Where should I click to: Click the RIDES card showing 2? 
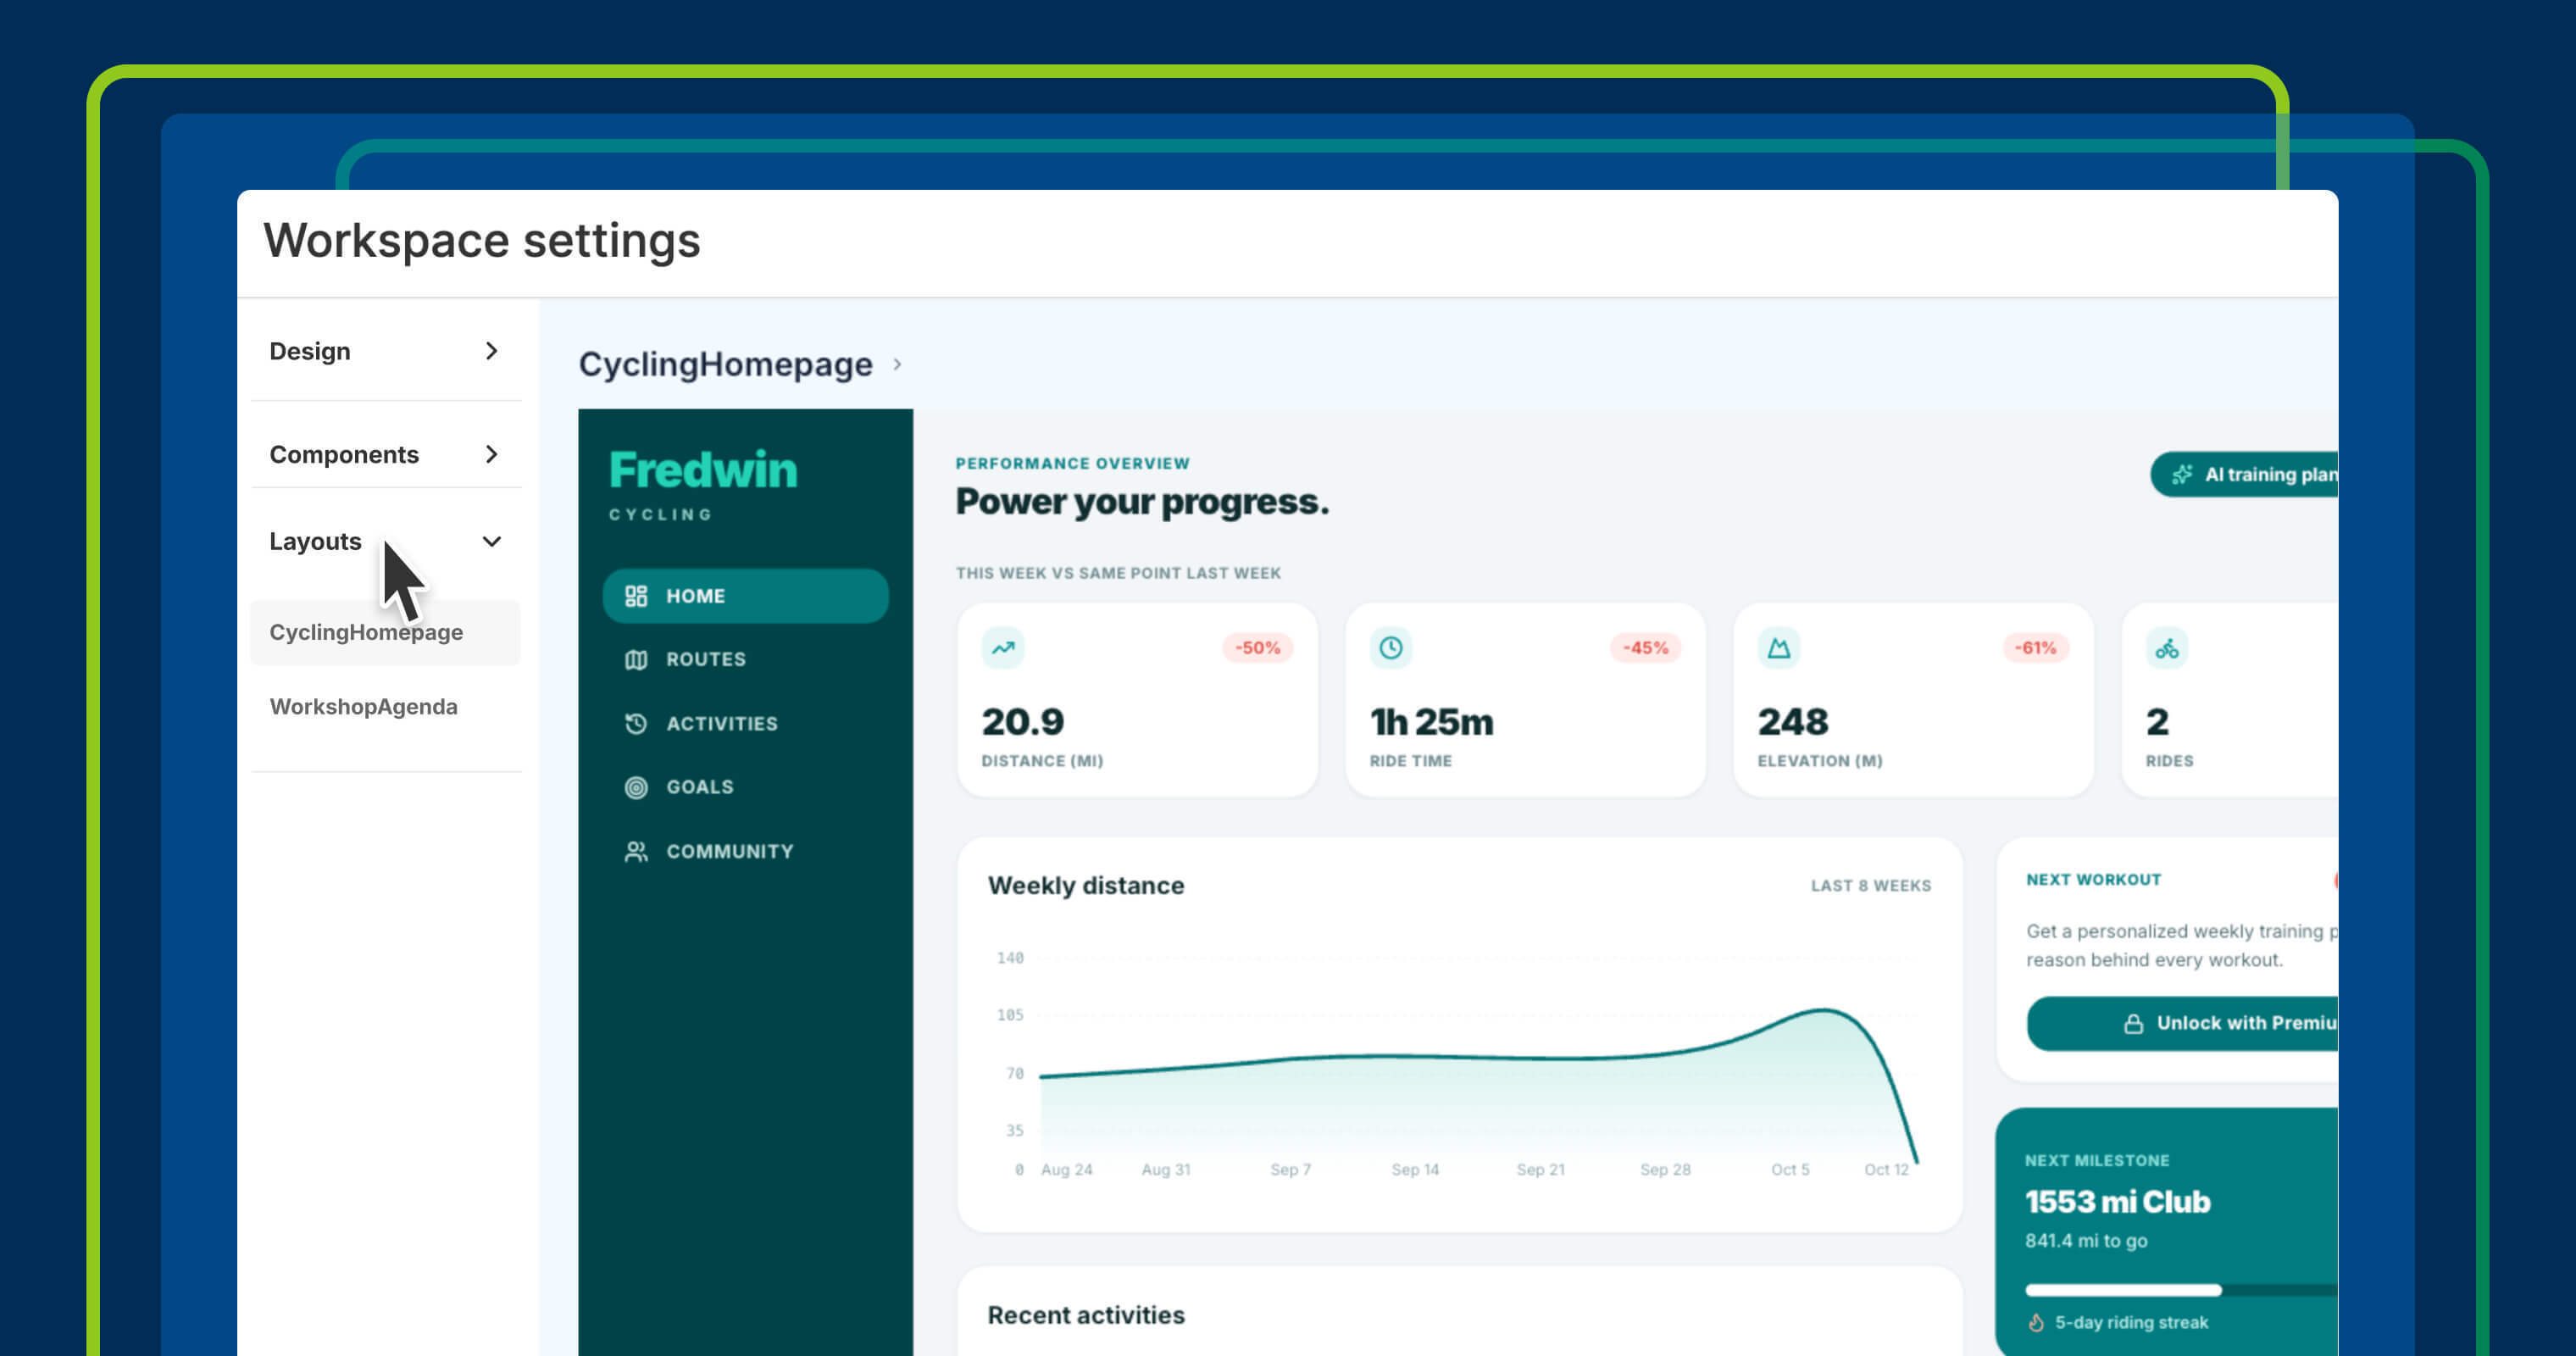click(x=2230, y=699)
